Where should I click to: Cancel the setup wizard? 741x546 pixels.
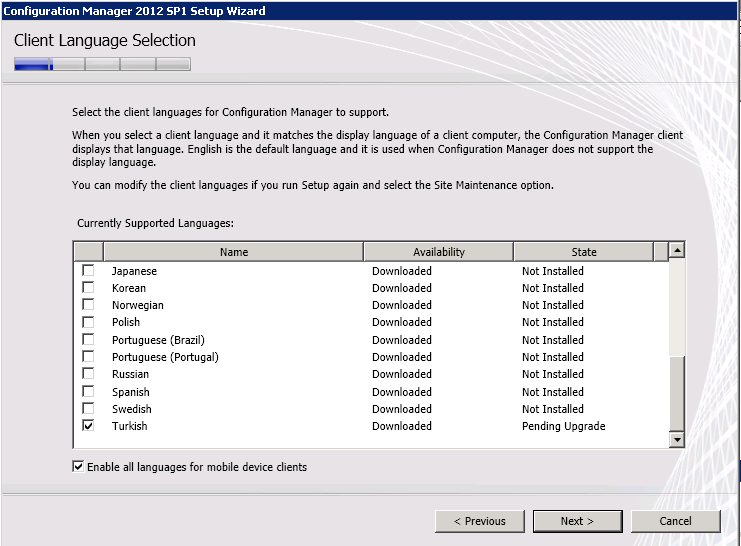(675, 521)
